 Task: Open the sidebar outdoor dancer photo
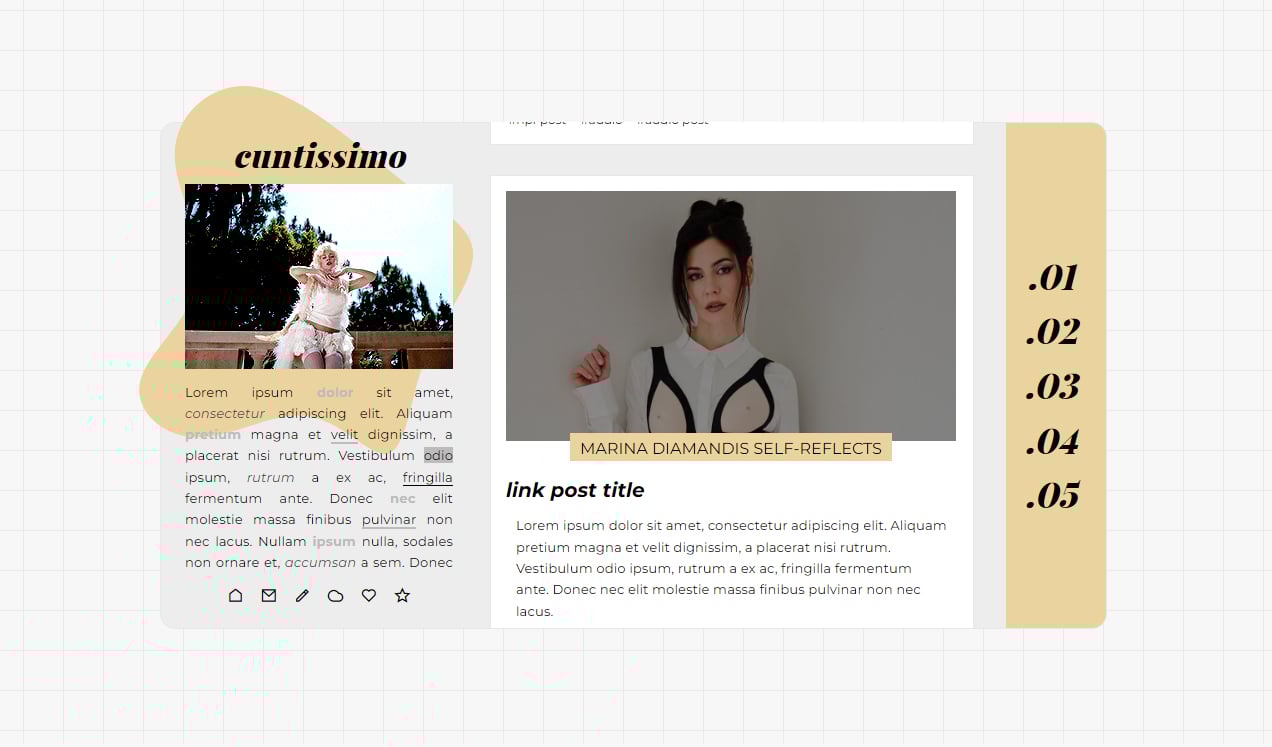coord(319,276)
